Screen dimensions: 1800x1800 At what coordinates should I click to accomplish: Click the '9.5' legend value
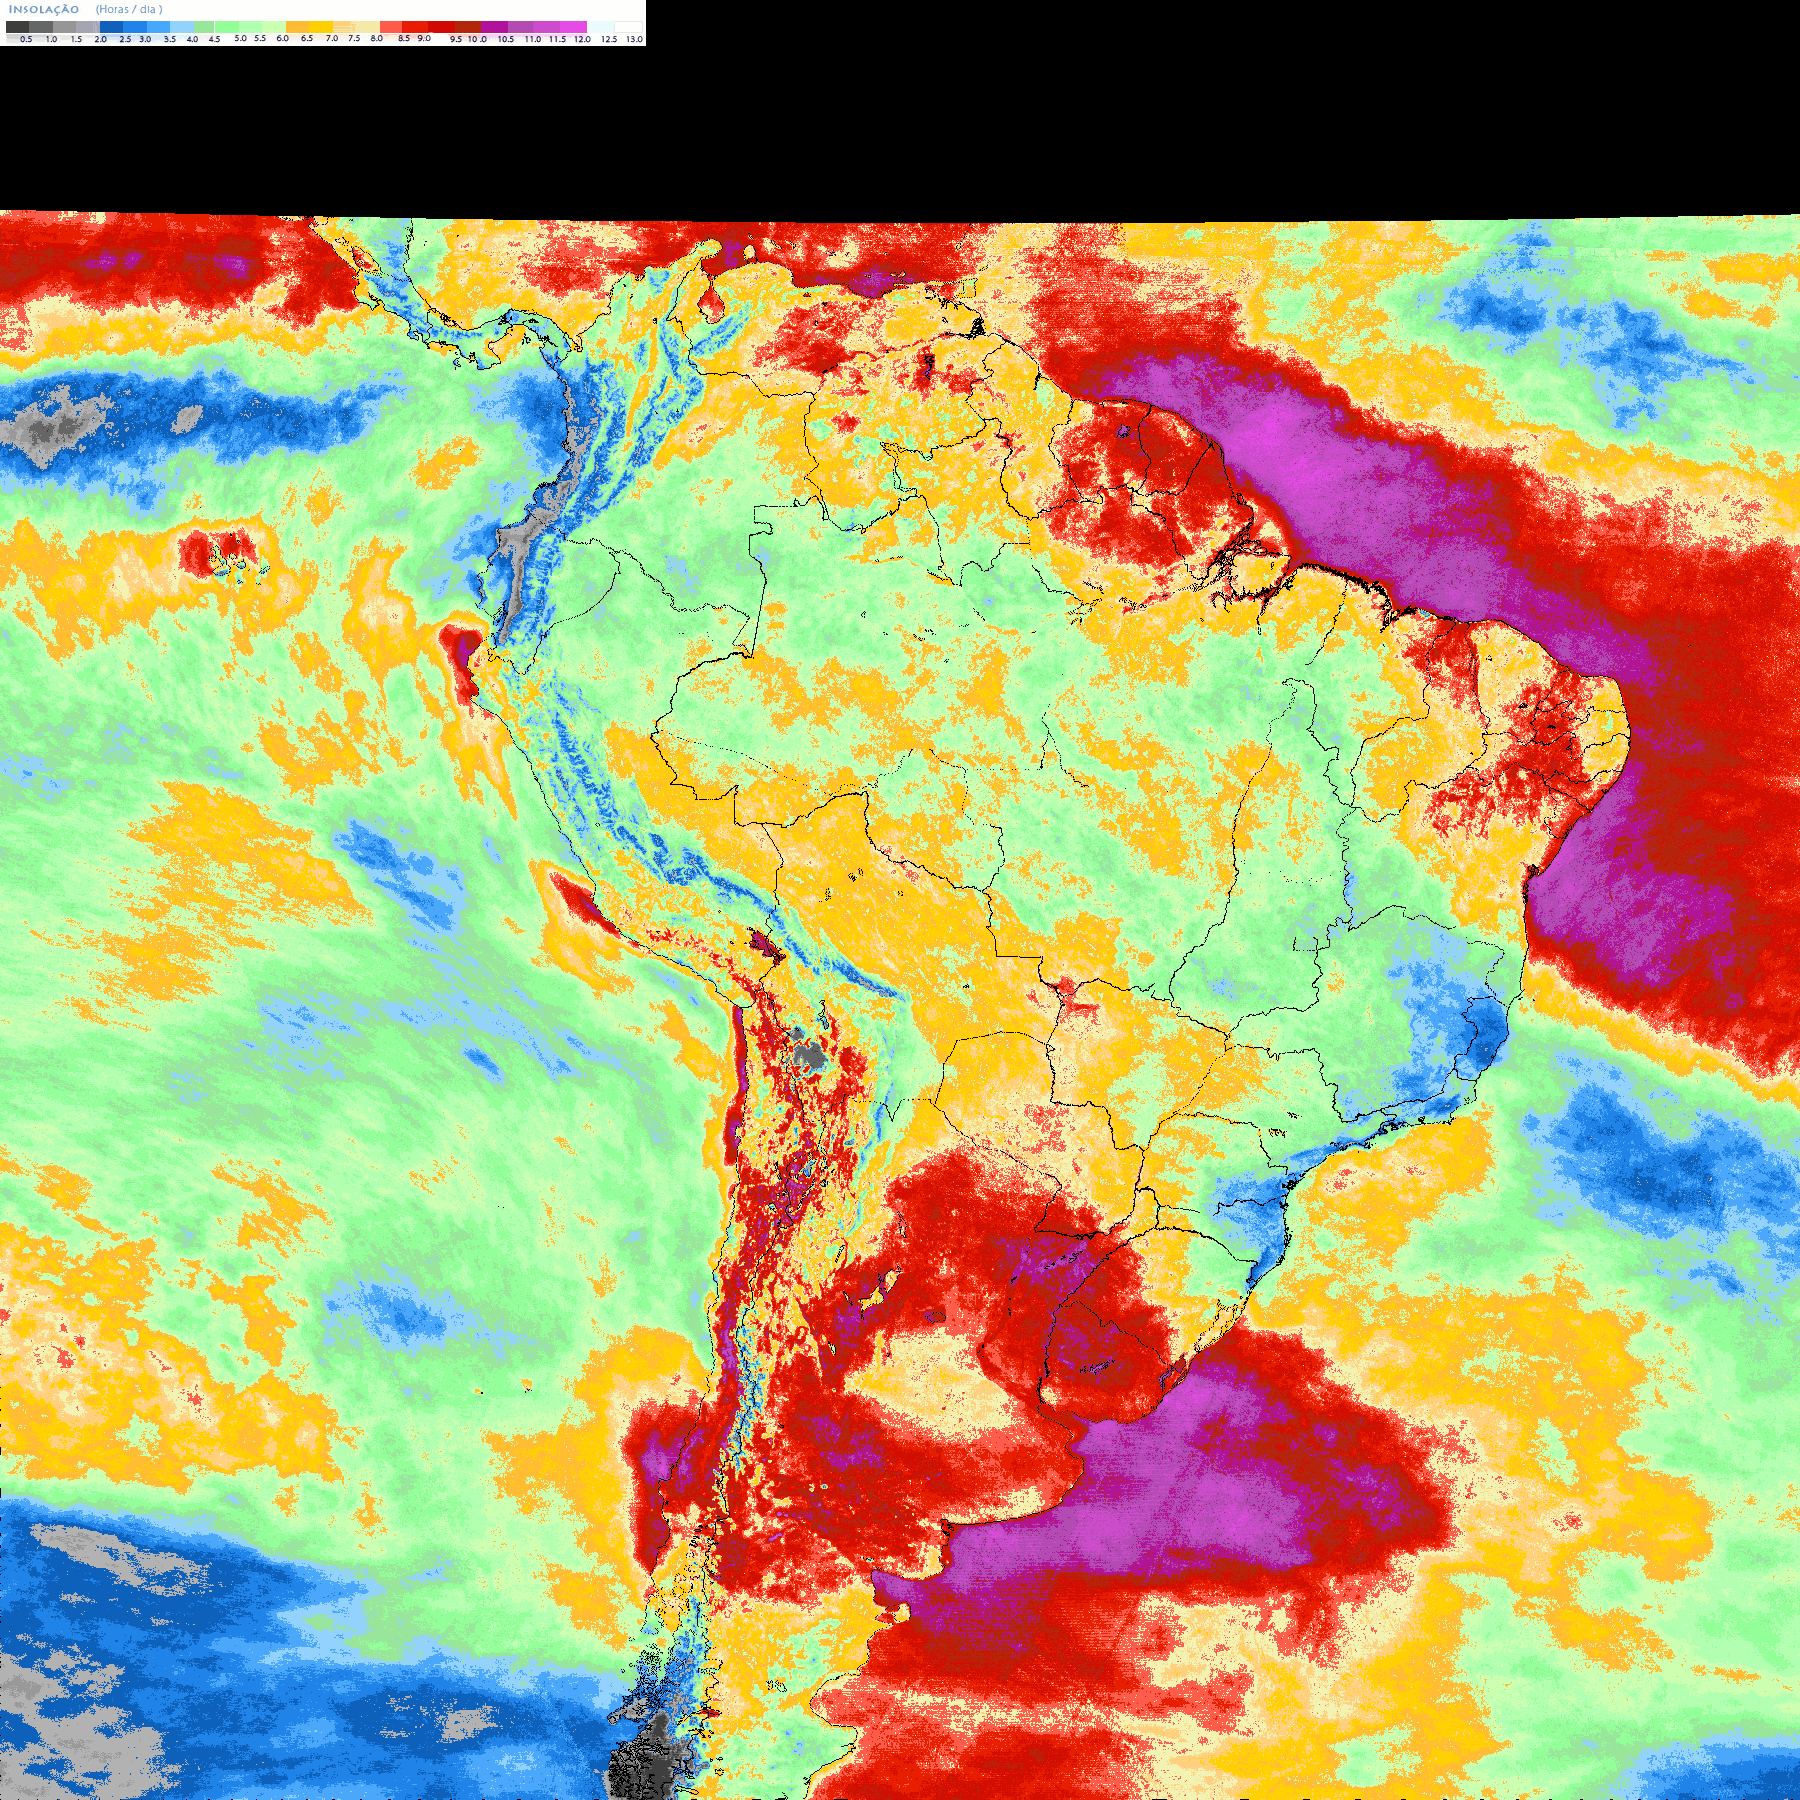456,39
